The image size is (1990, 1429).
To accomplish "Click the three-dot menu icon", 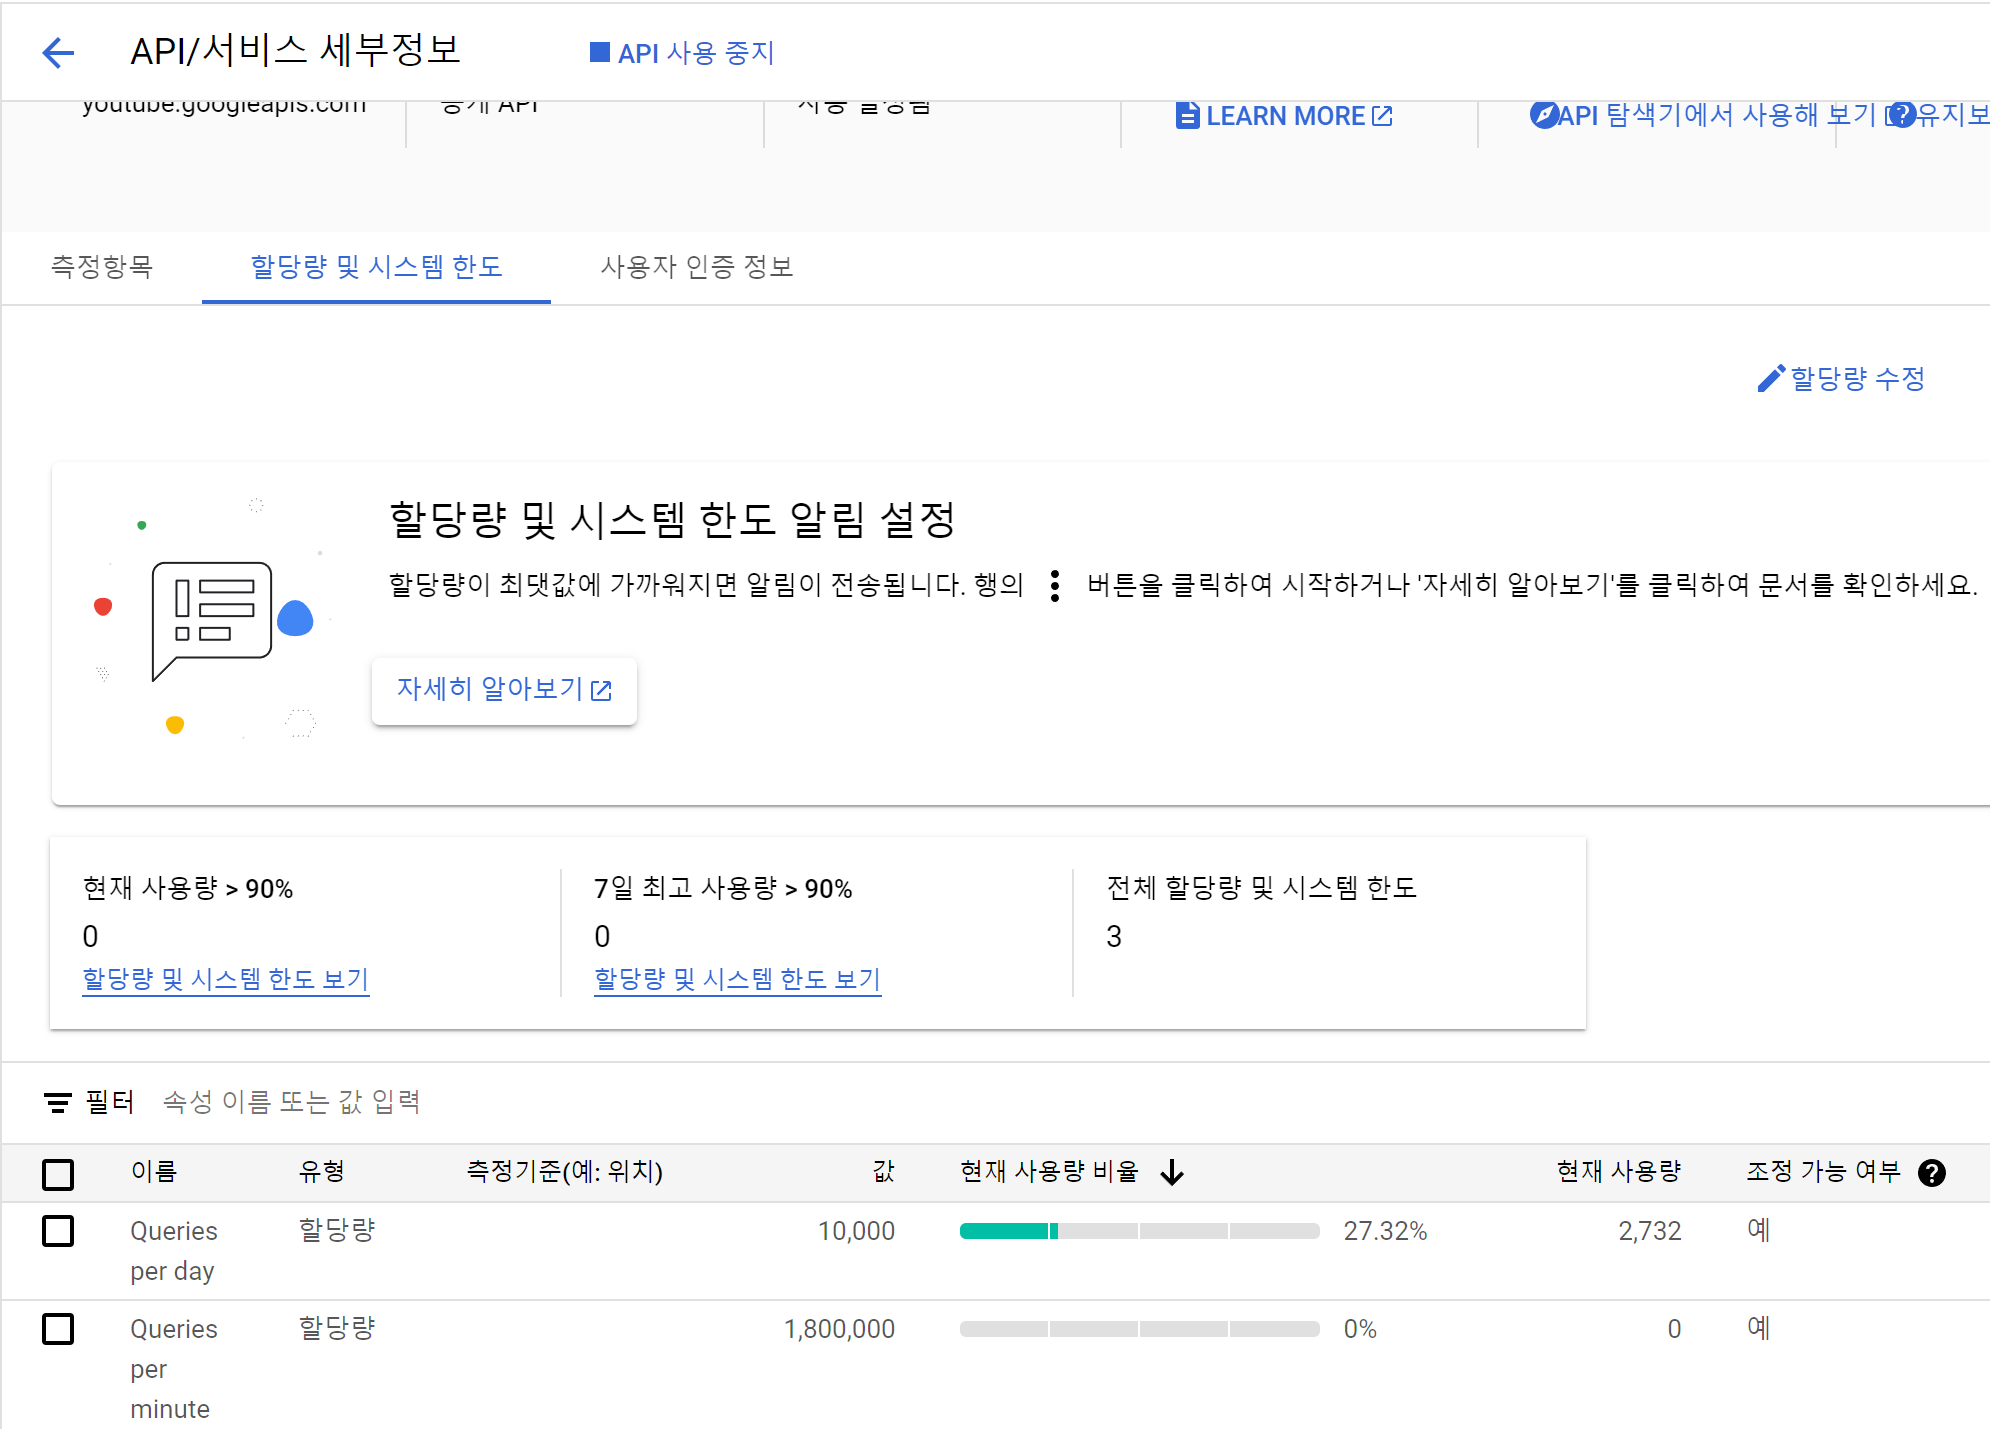I will [x=1055, y=586].
